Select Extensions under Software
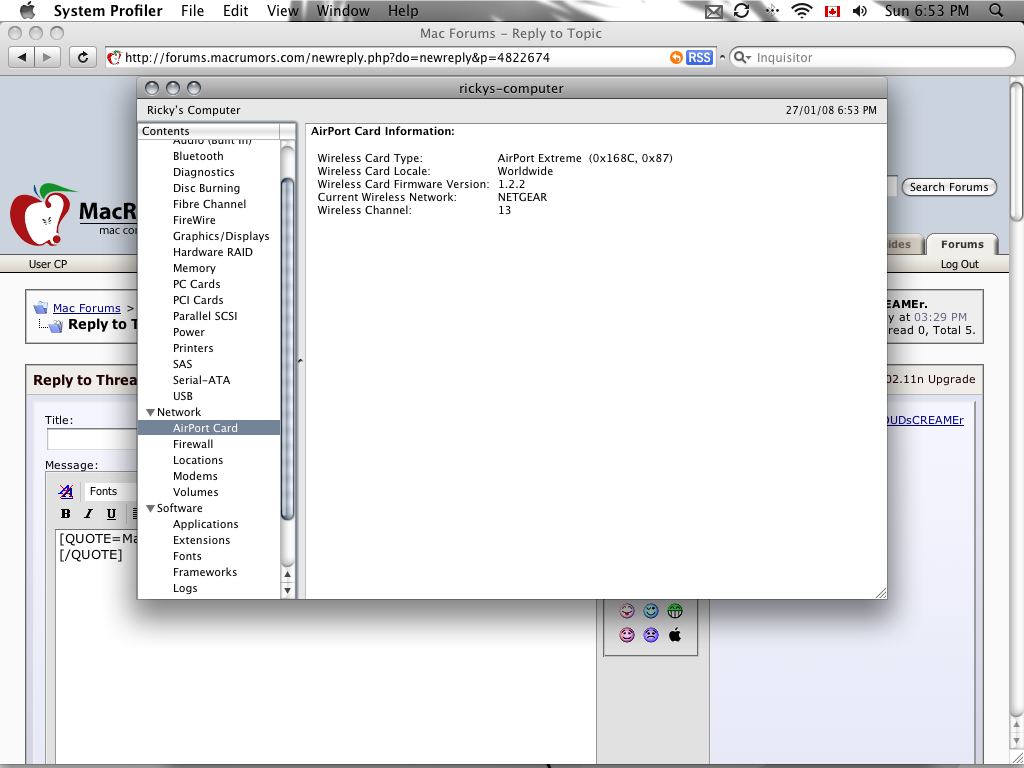 coord(201,540)
